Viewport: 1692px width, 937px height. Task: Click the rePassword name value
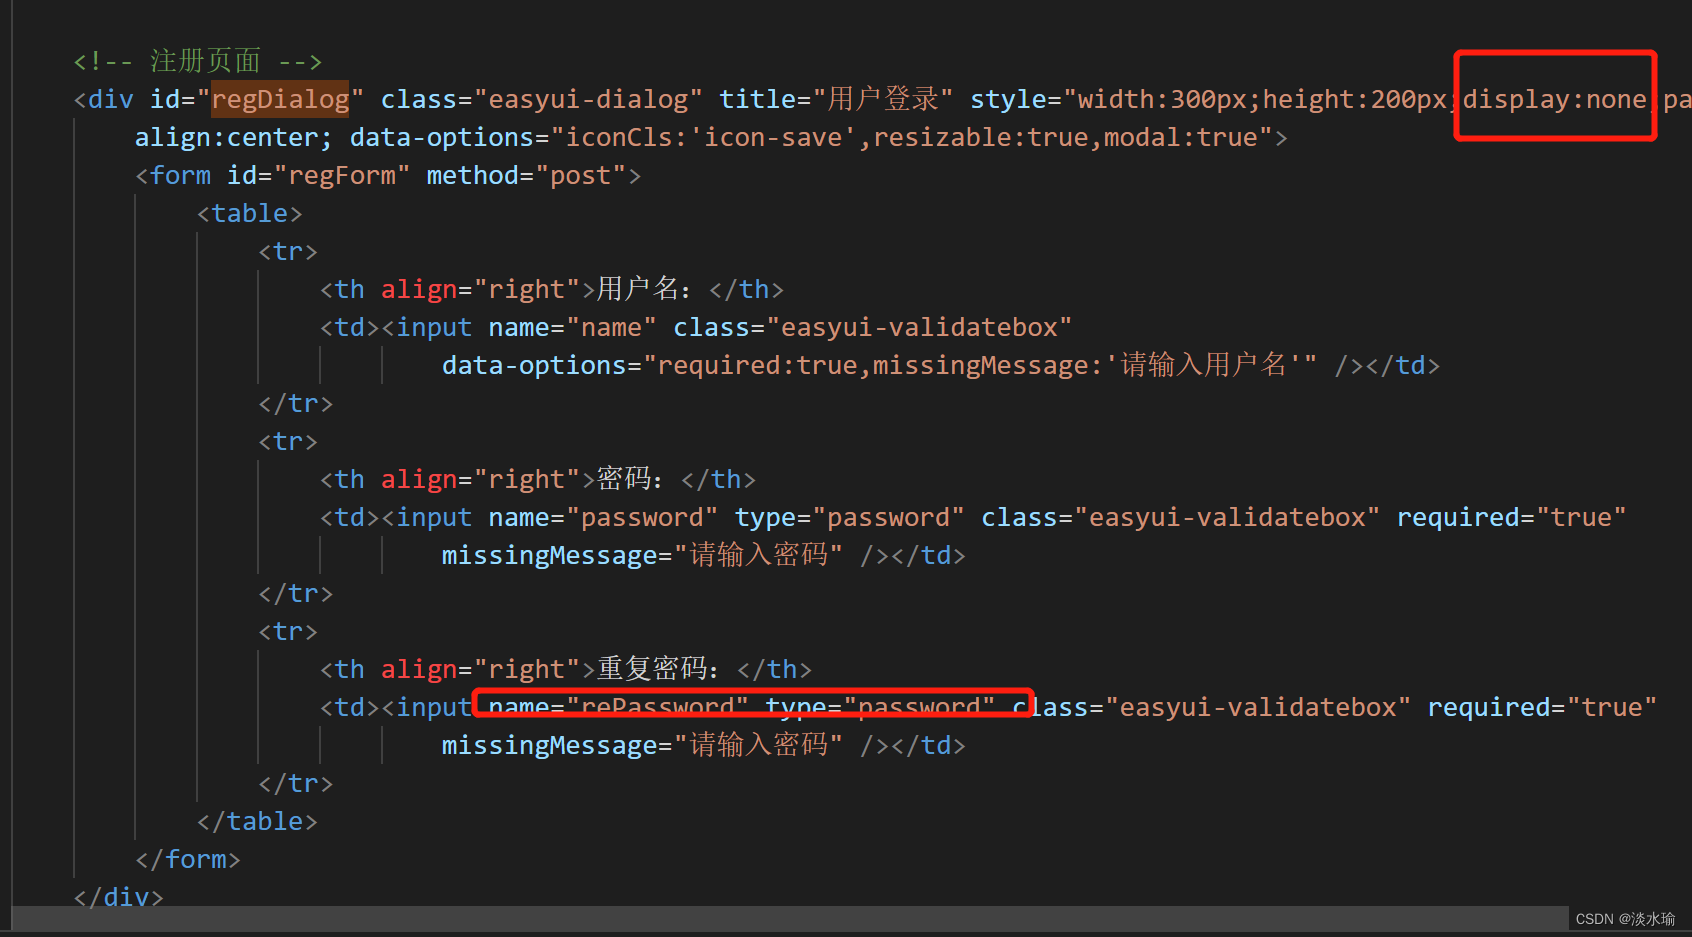(x=657, y=707)
